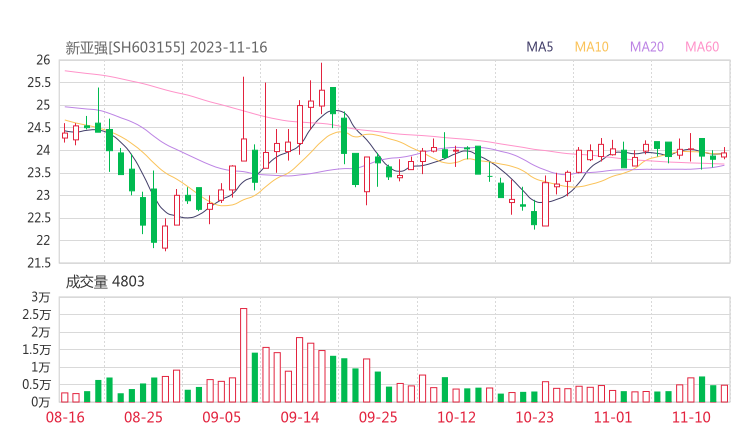Select the 08-25 date label
740x440 pixels.
[x=144, y=417]
